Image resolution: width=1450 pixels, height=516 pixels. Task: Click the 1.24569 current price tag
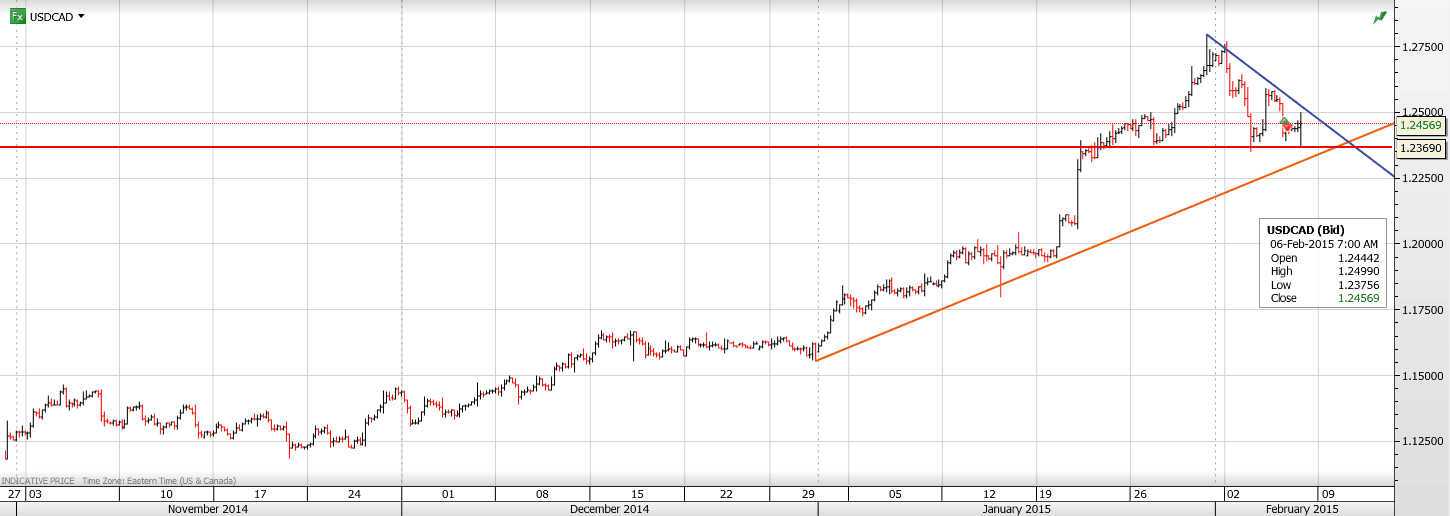pyautogui.click(x=1420, y=125)
